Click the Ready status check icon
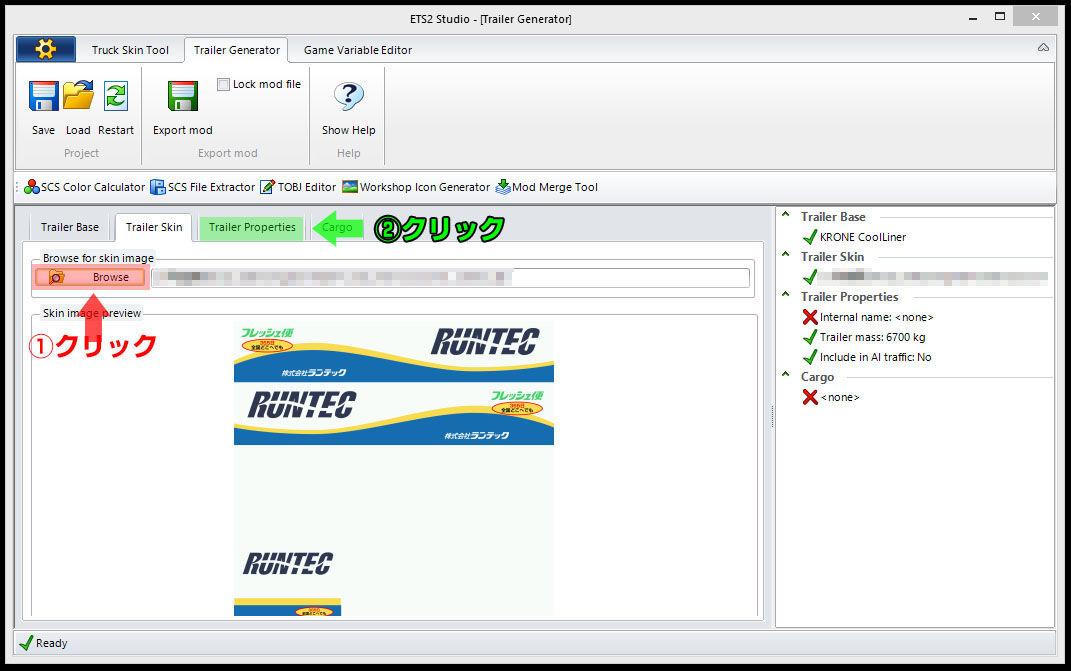The height and width of the screenshot is (671, 1071). (26, 643)
